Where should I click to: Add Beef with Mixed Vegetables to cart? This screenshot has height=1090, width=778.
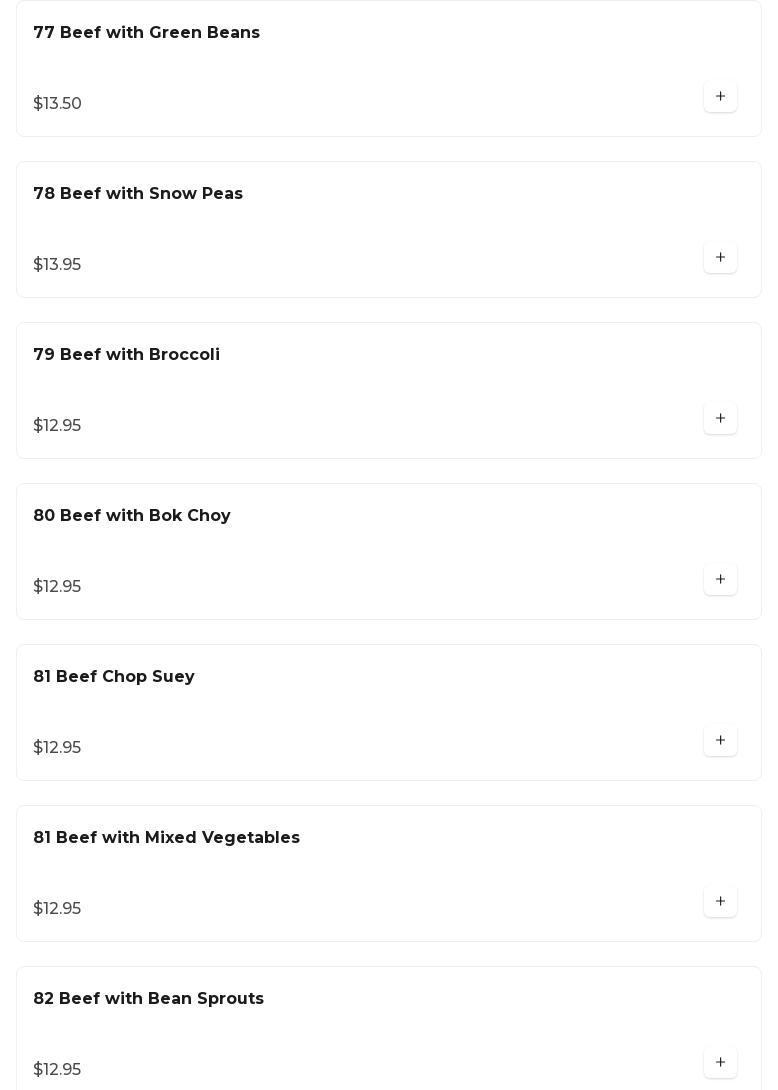point(720,902)
